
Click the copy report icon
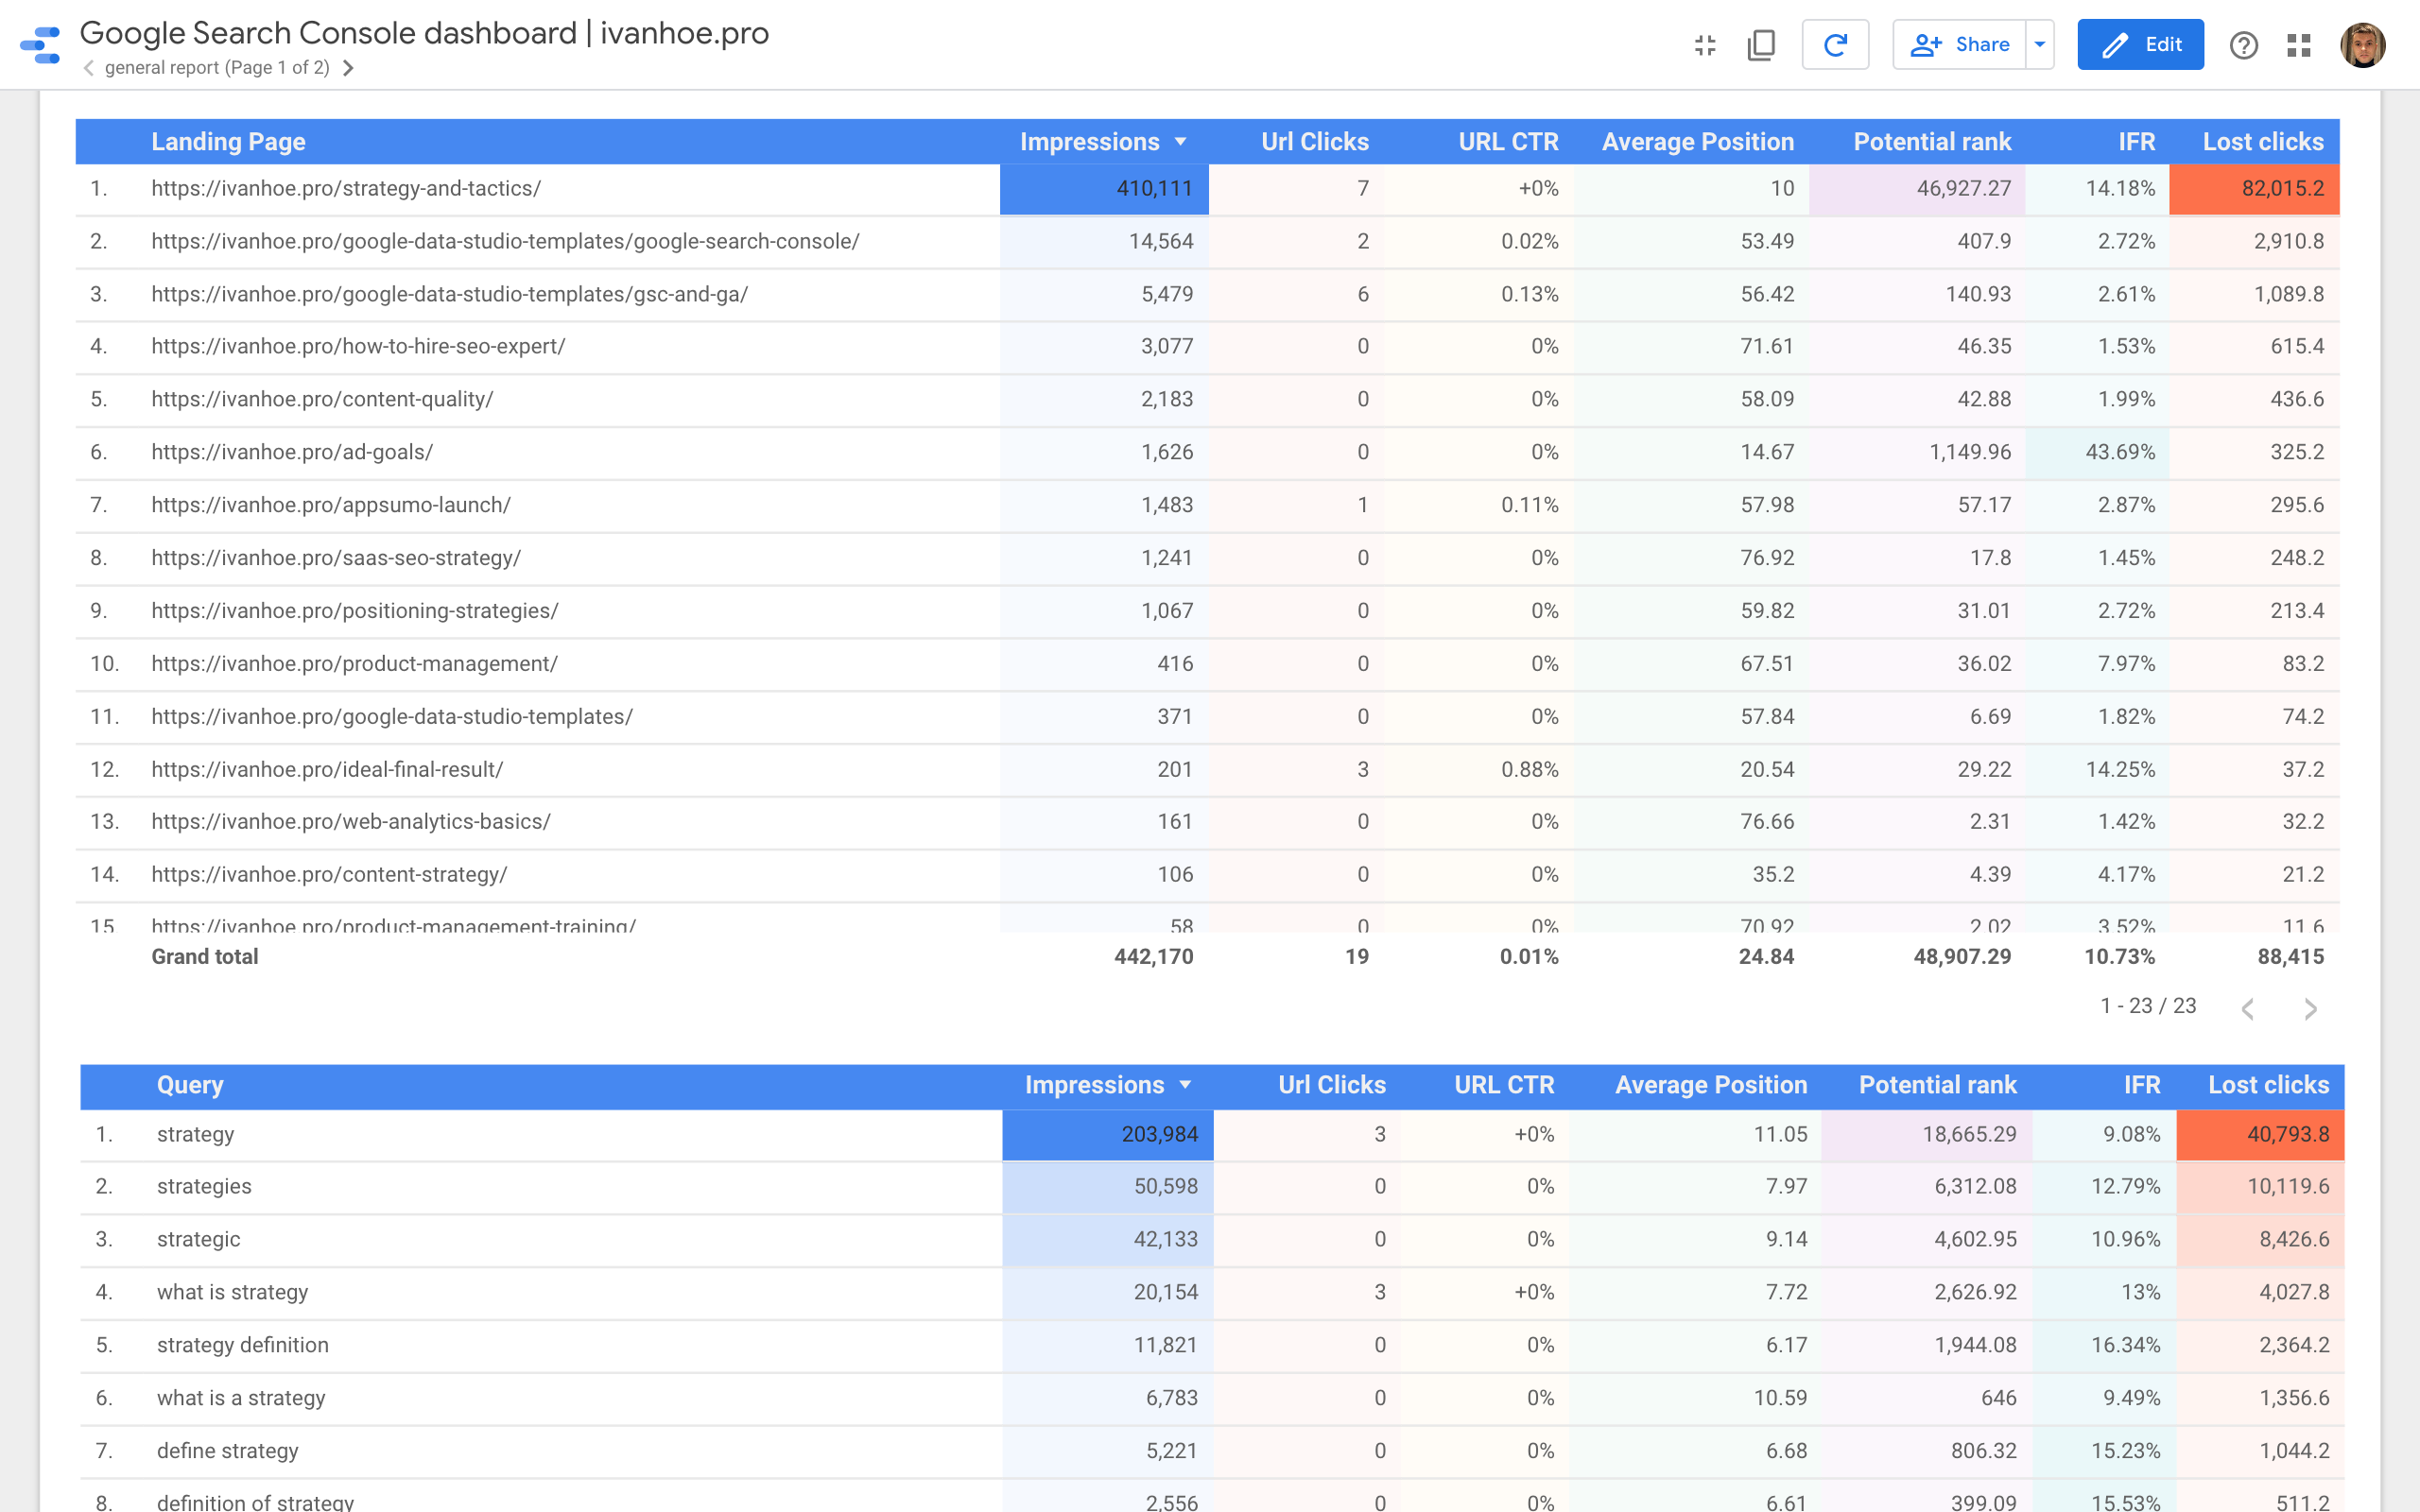(1760, 44)
